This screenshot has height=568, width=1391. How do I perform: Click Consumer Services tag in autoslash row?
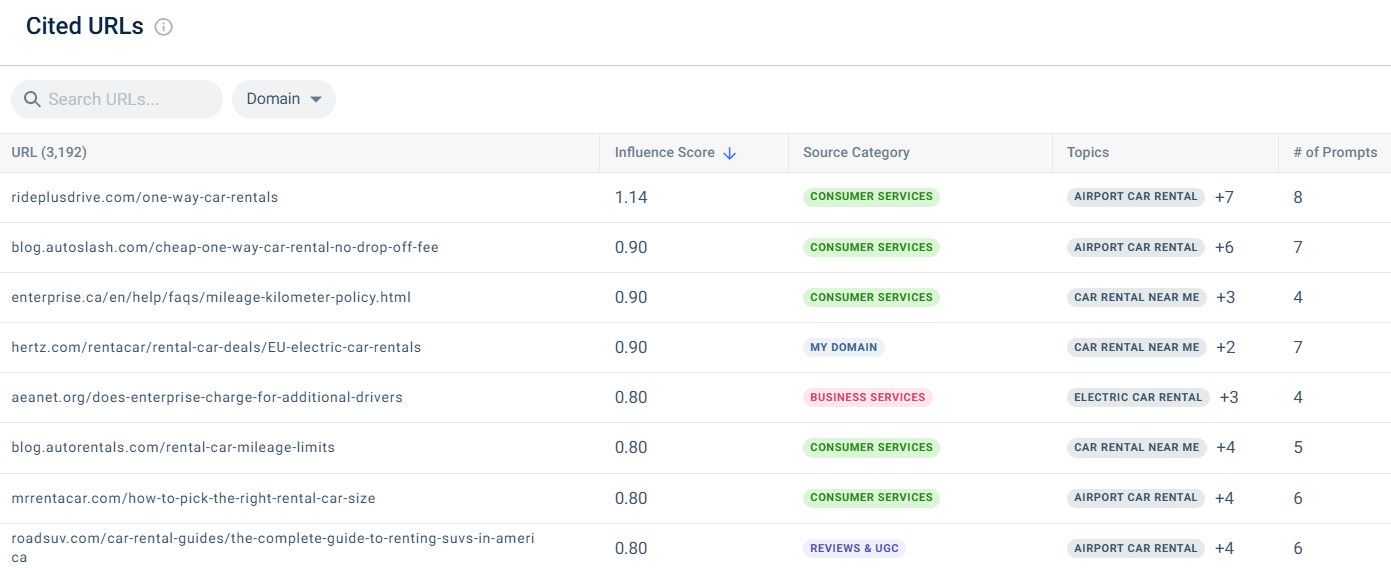pos(871,247)
